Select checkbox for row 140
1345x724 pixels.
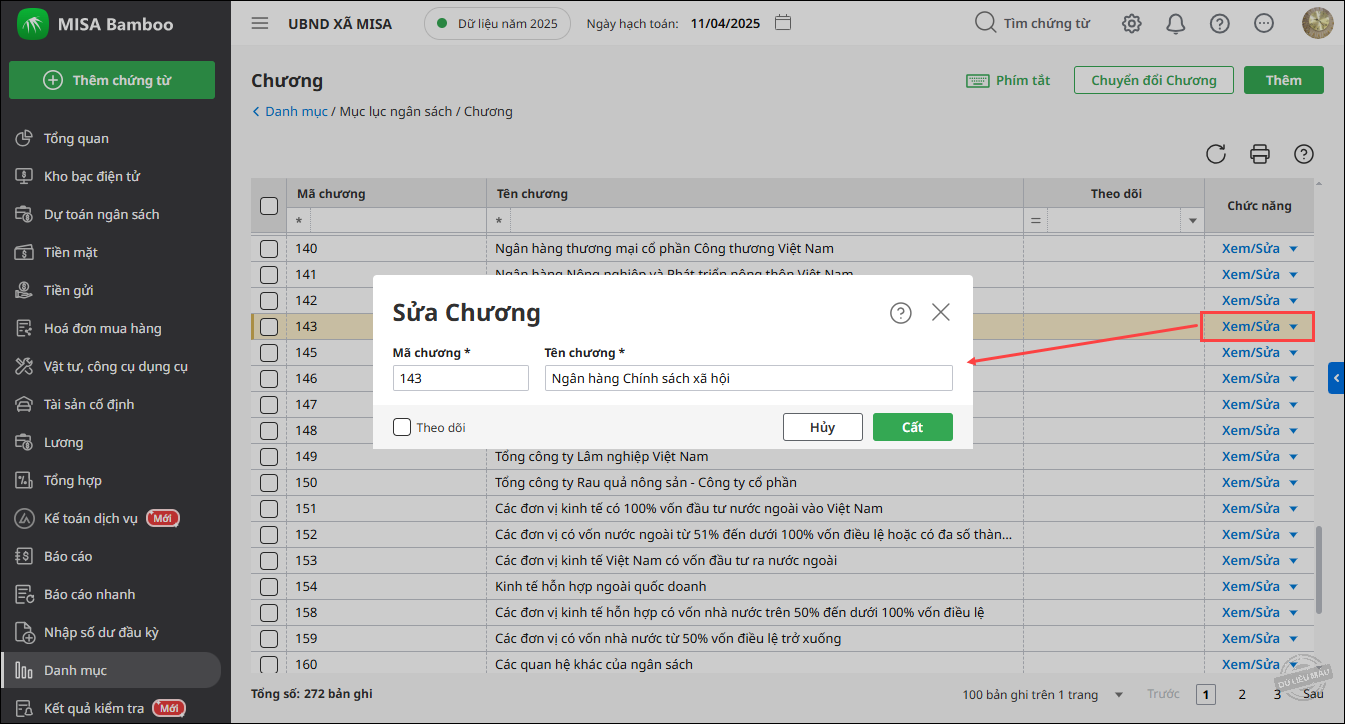click(x=269, y=248)
